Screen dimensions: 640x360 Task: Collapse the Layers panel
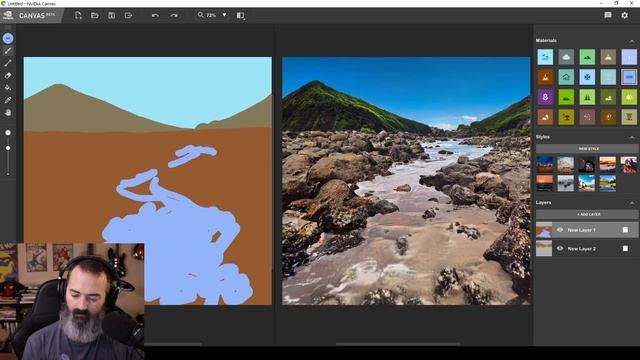631,203
